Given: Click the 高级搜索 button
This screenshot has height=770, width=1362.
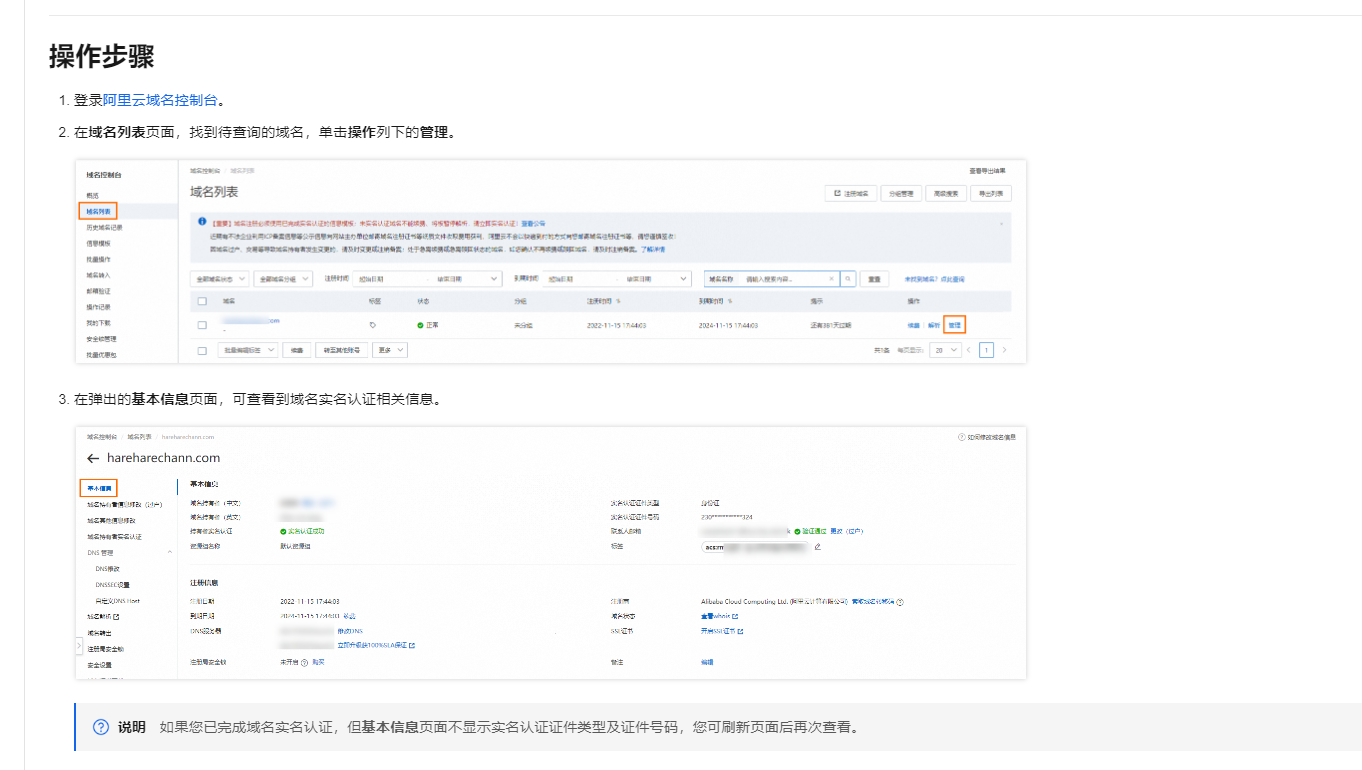Looking at the screenshot, I should [946, 193].
